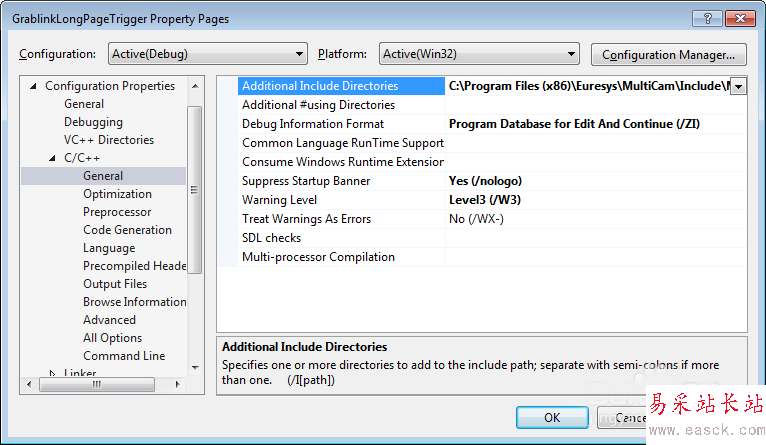Open the Configuration Manager

coord(669,54)
